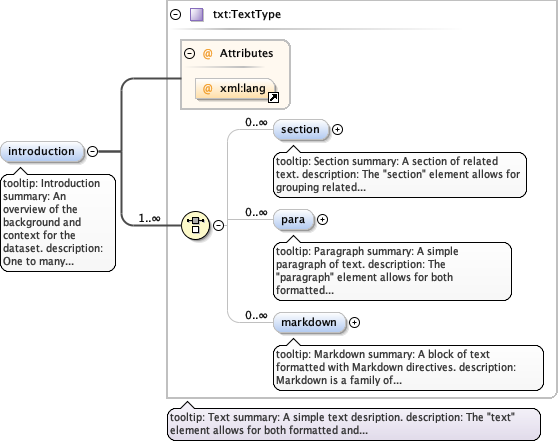Click the reference arrow icon on xml:lang
This screenshot has width=559, height=444.
click(273, 97)
